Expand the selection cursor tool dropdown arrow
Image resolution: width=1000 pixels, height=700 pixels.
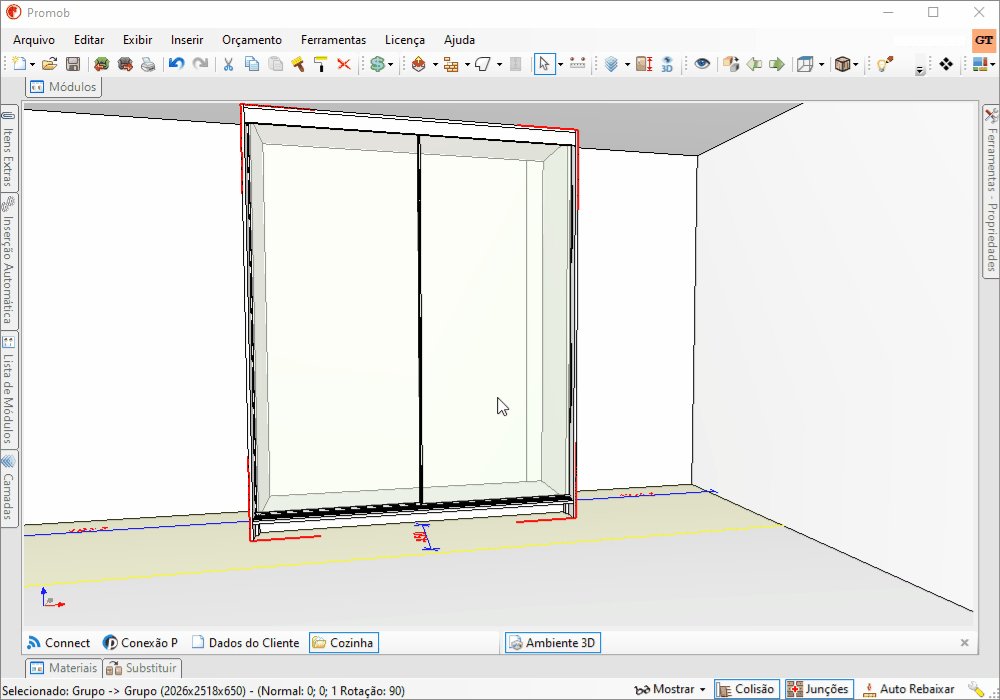coord(560,65)
